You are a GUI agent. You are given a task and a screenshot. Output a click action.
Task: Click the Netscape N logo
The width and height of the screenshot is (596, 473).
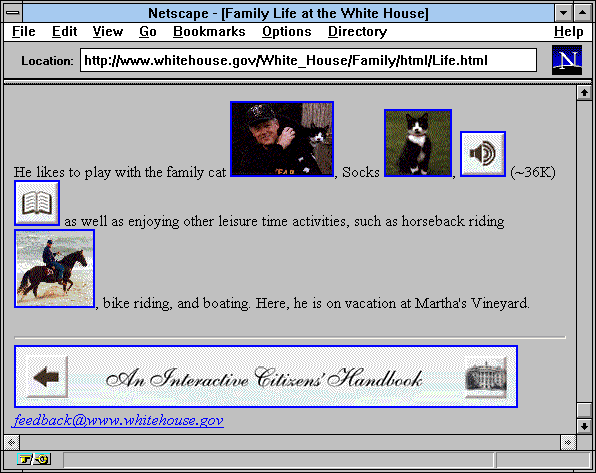tap(567, 60)
